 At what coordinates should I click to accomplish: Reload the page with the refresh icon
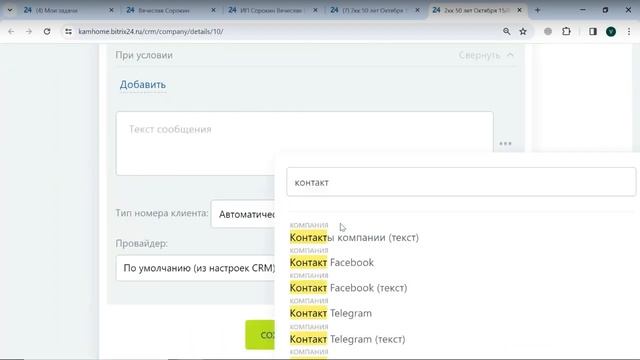(x=47, y=31)
